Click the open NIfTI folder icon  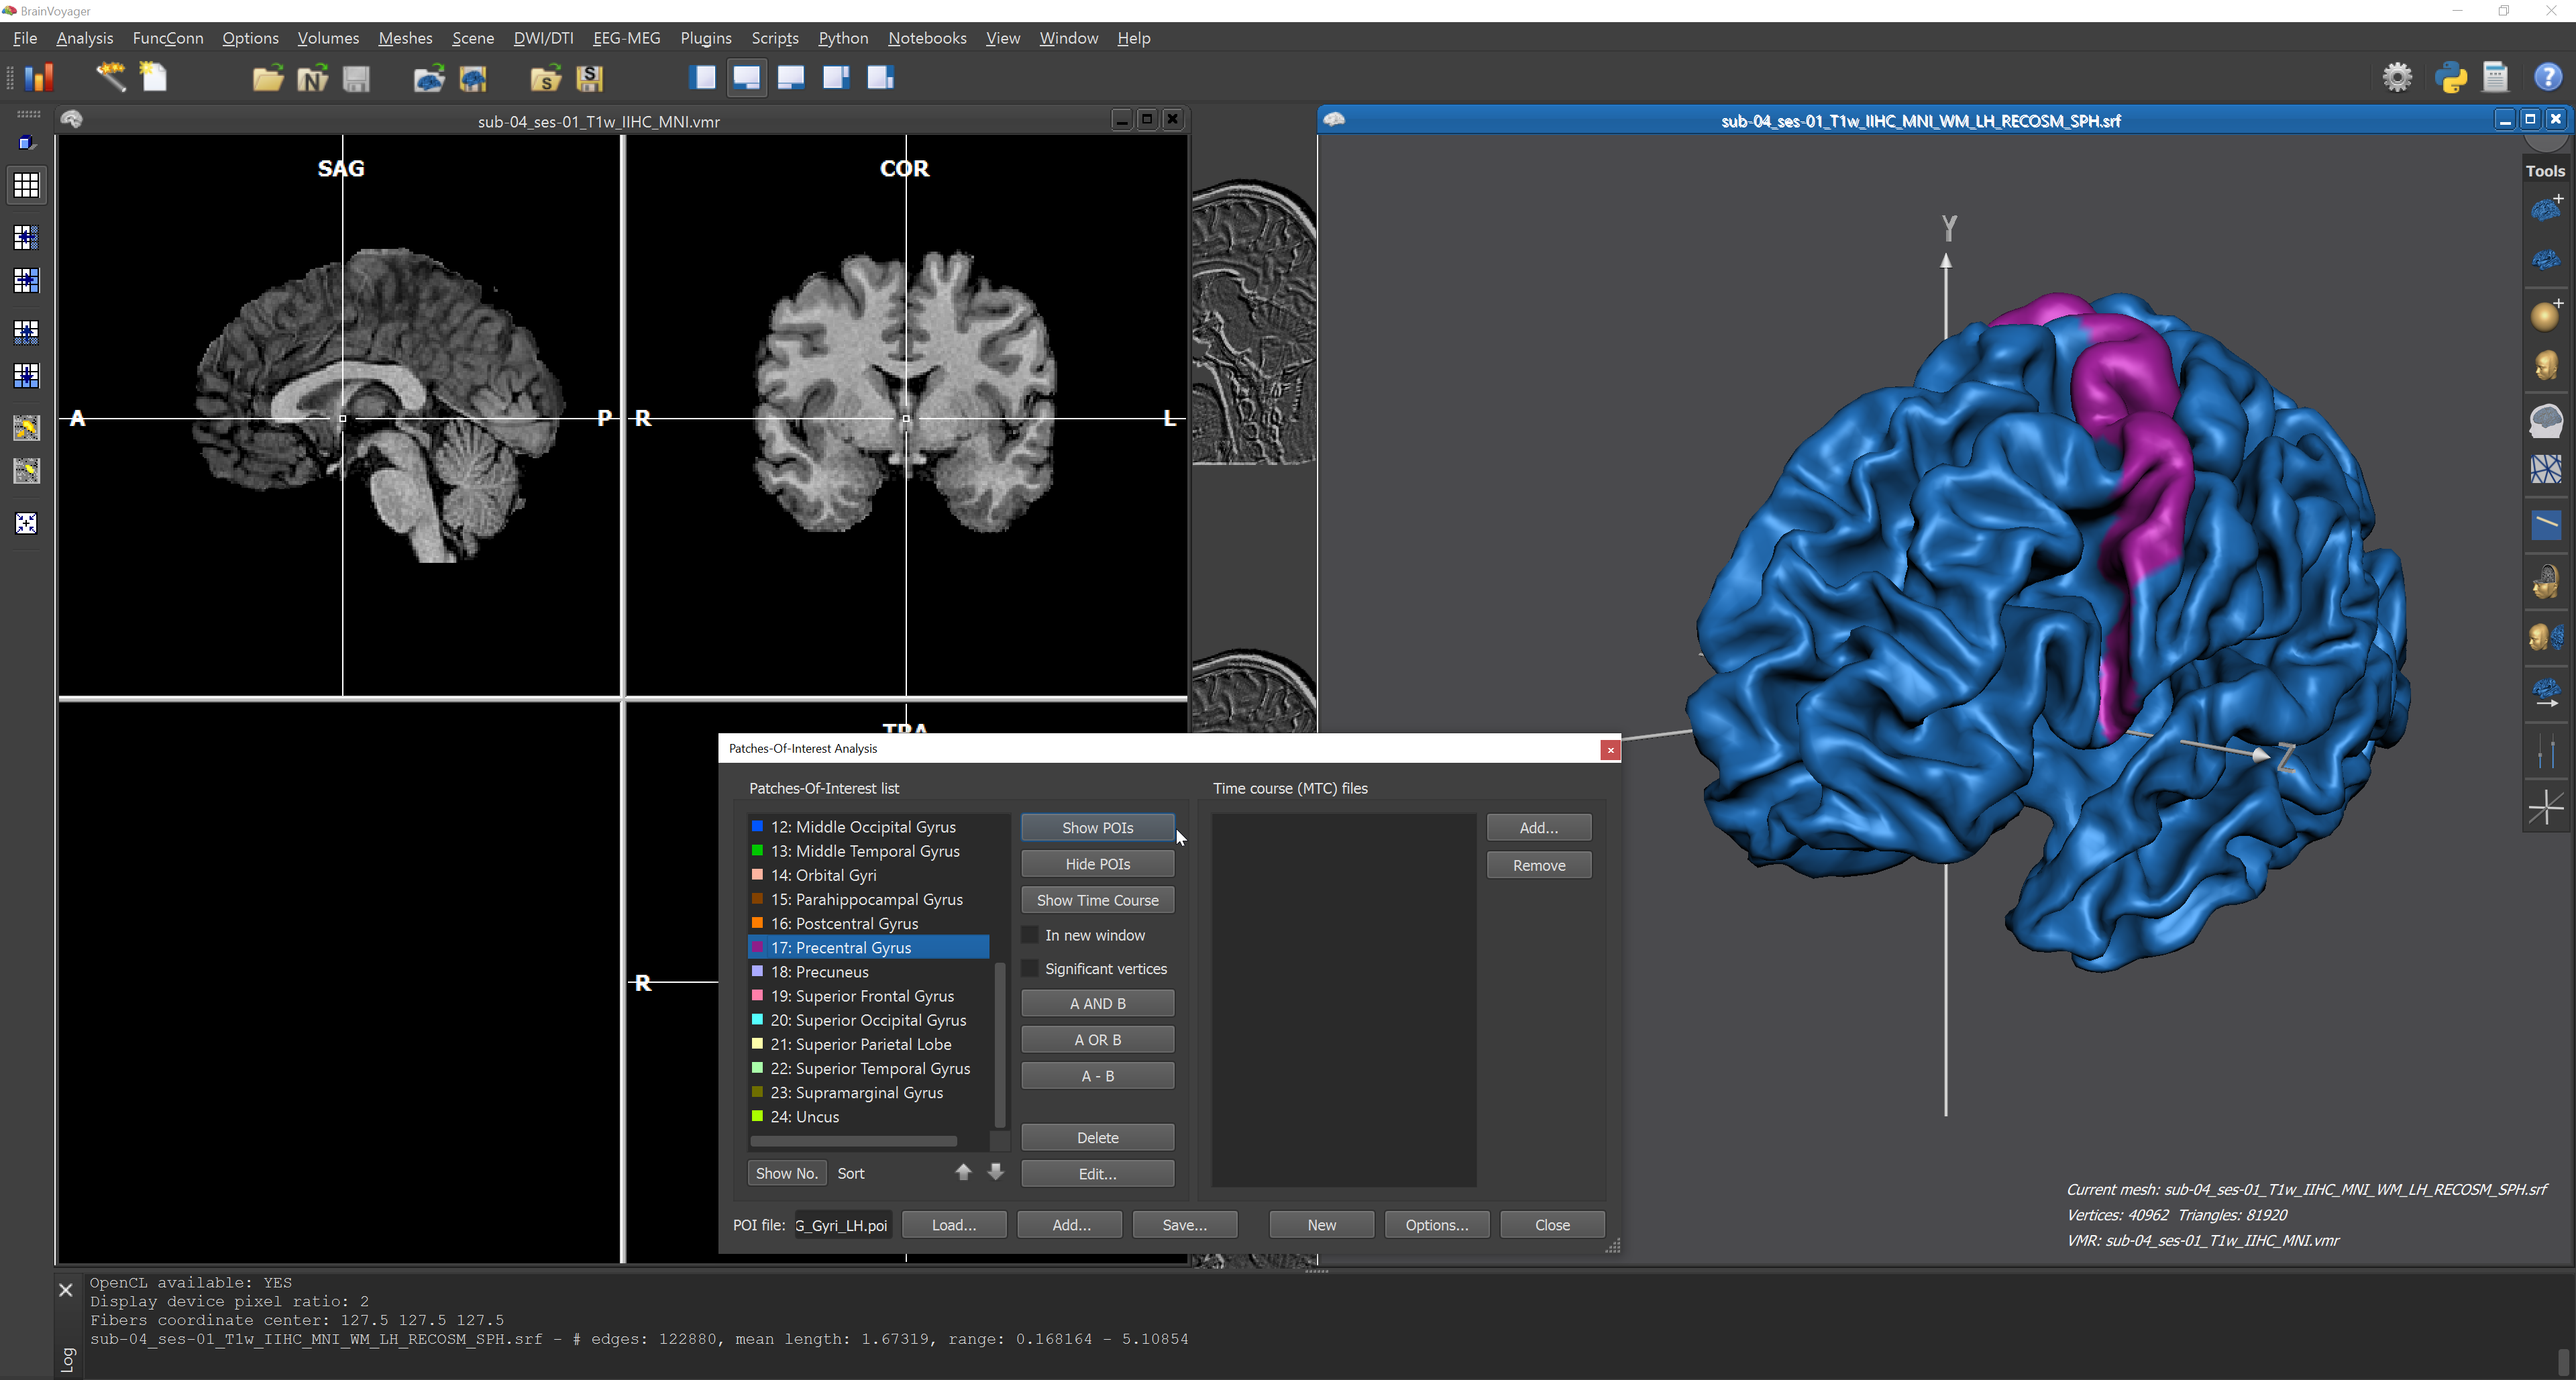[312, 78]
